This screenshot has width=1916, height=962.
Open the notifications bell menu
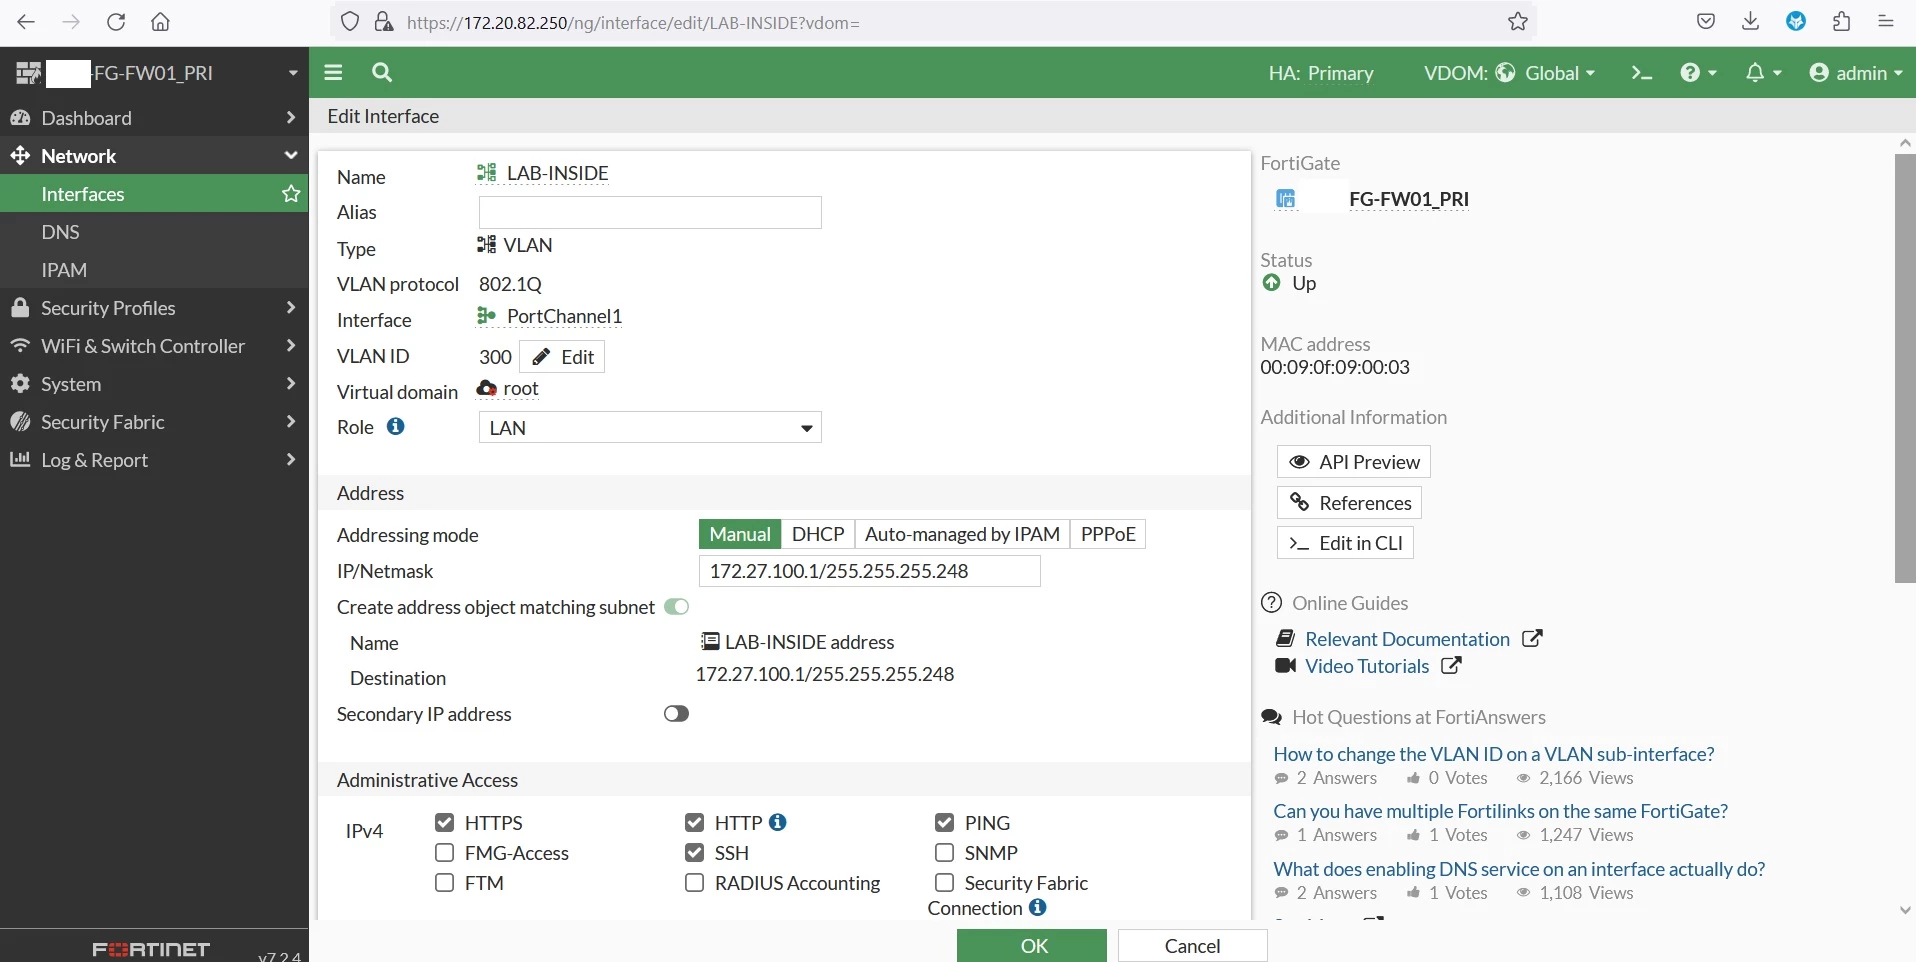tap(1763, 73)
